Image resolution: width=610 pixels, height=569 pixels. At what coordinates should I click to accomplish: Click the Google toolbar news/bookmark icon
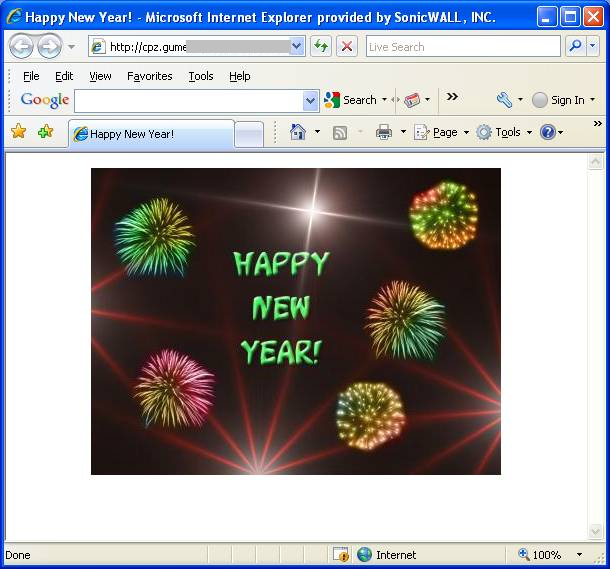pos(412,100)
